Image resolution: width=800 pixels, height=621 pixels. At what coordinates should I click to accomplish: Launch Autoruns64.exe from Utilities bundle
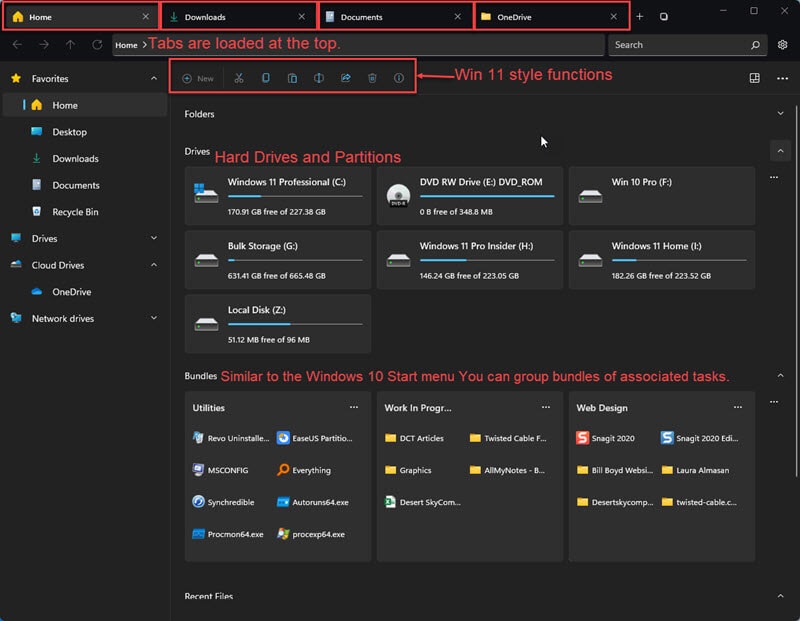pyautogui.click(x=313, y=502)
